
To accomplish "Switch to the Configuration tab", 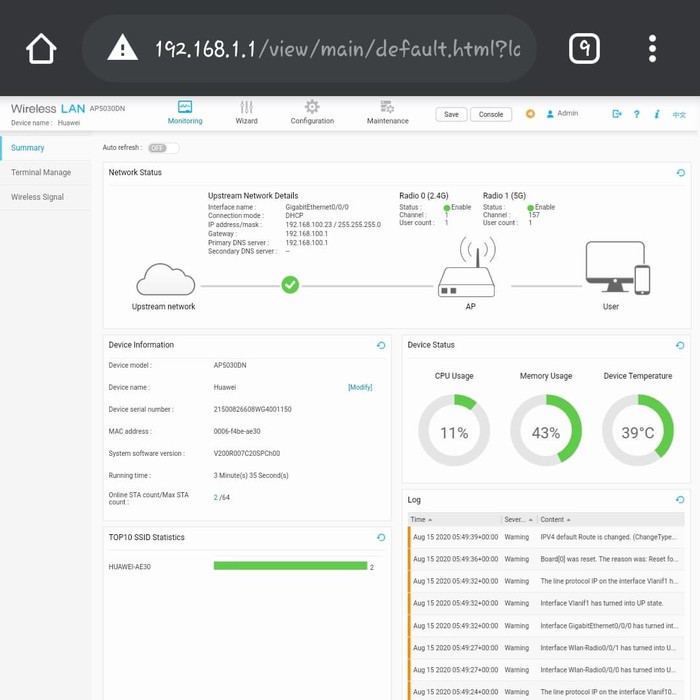I will pos(312,112).
